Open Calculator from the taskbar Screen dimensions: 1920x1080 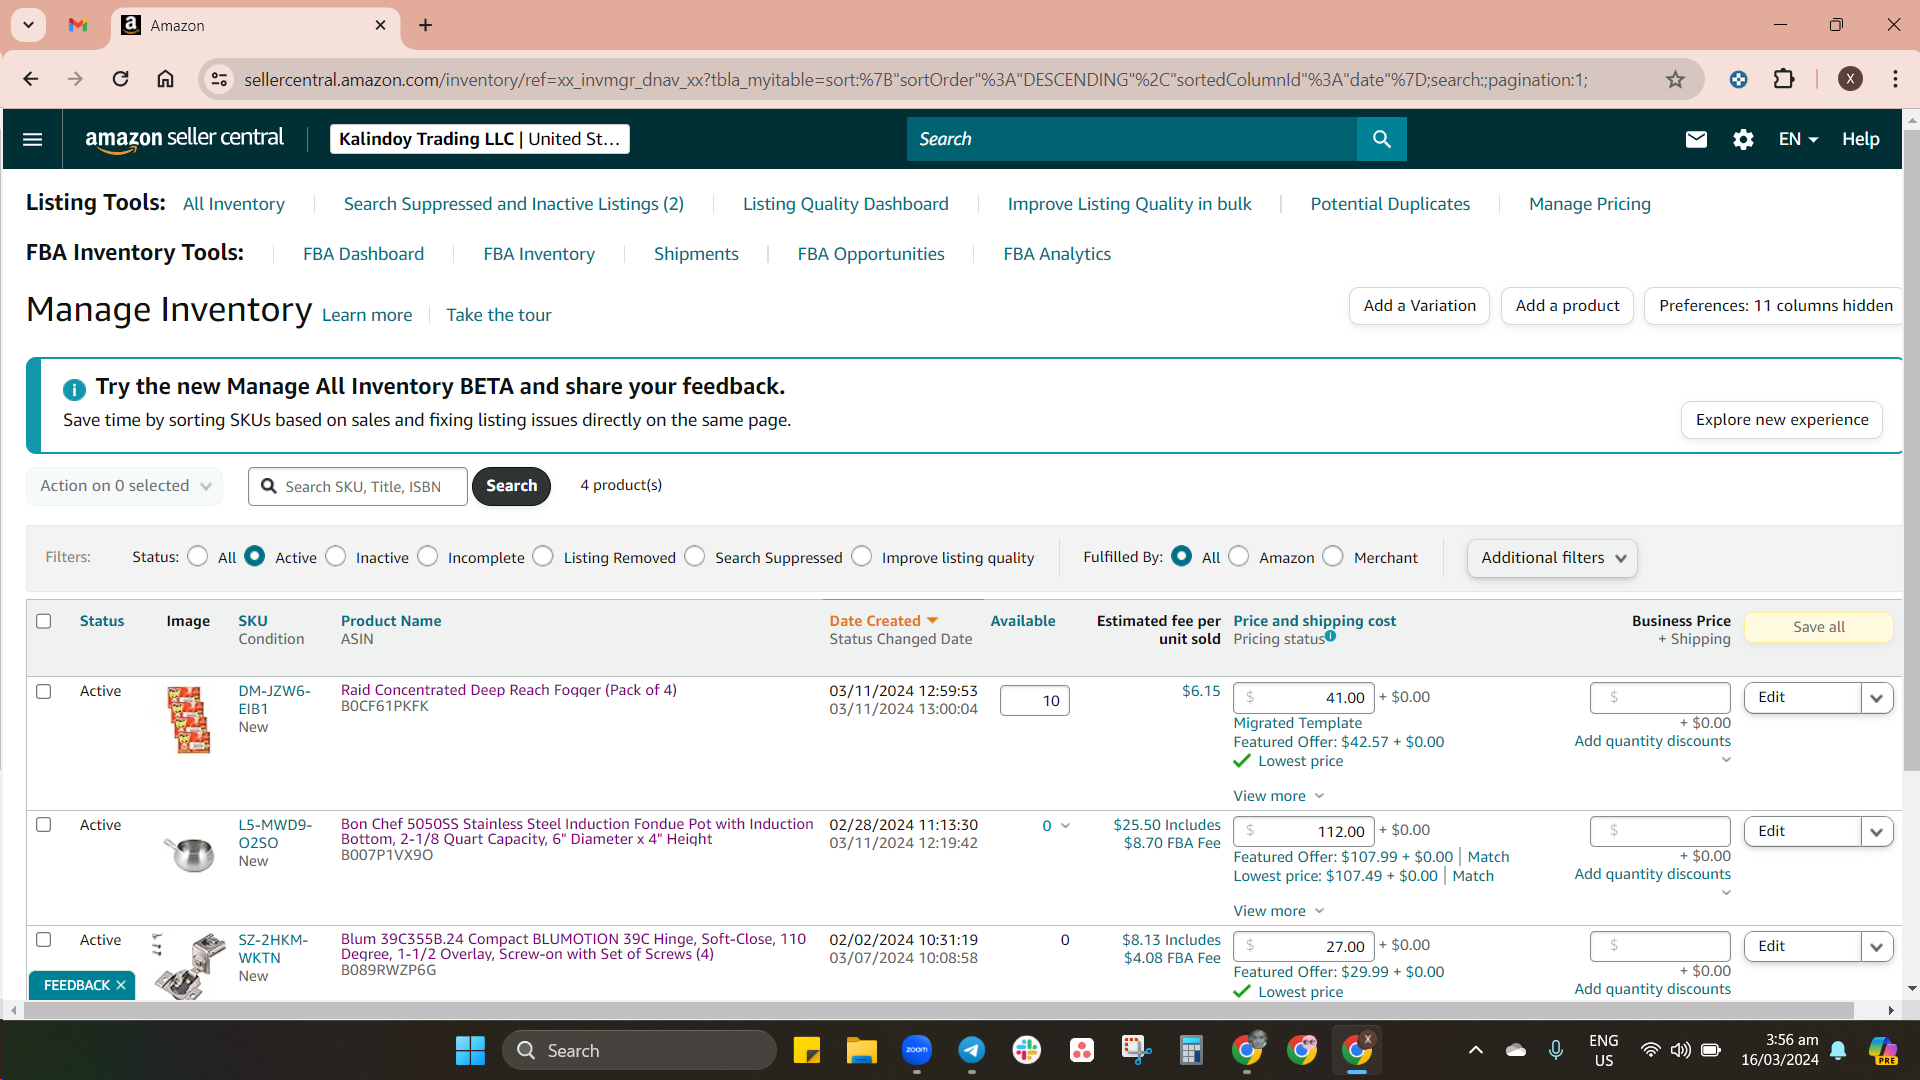(1191, 1050)
